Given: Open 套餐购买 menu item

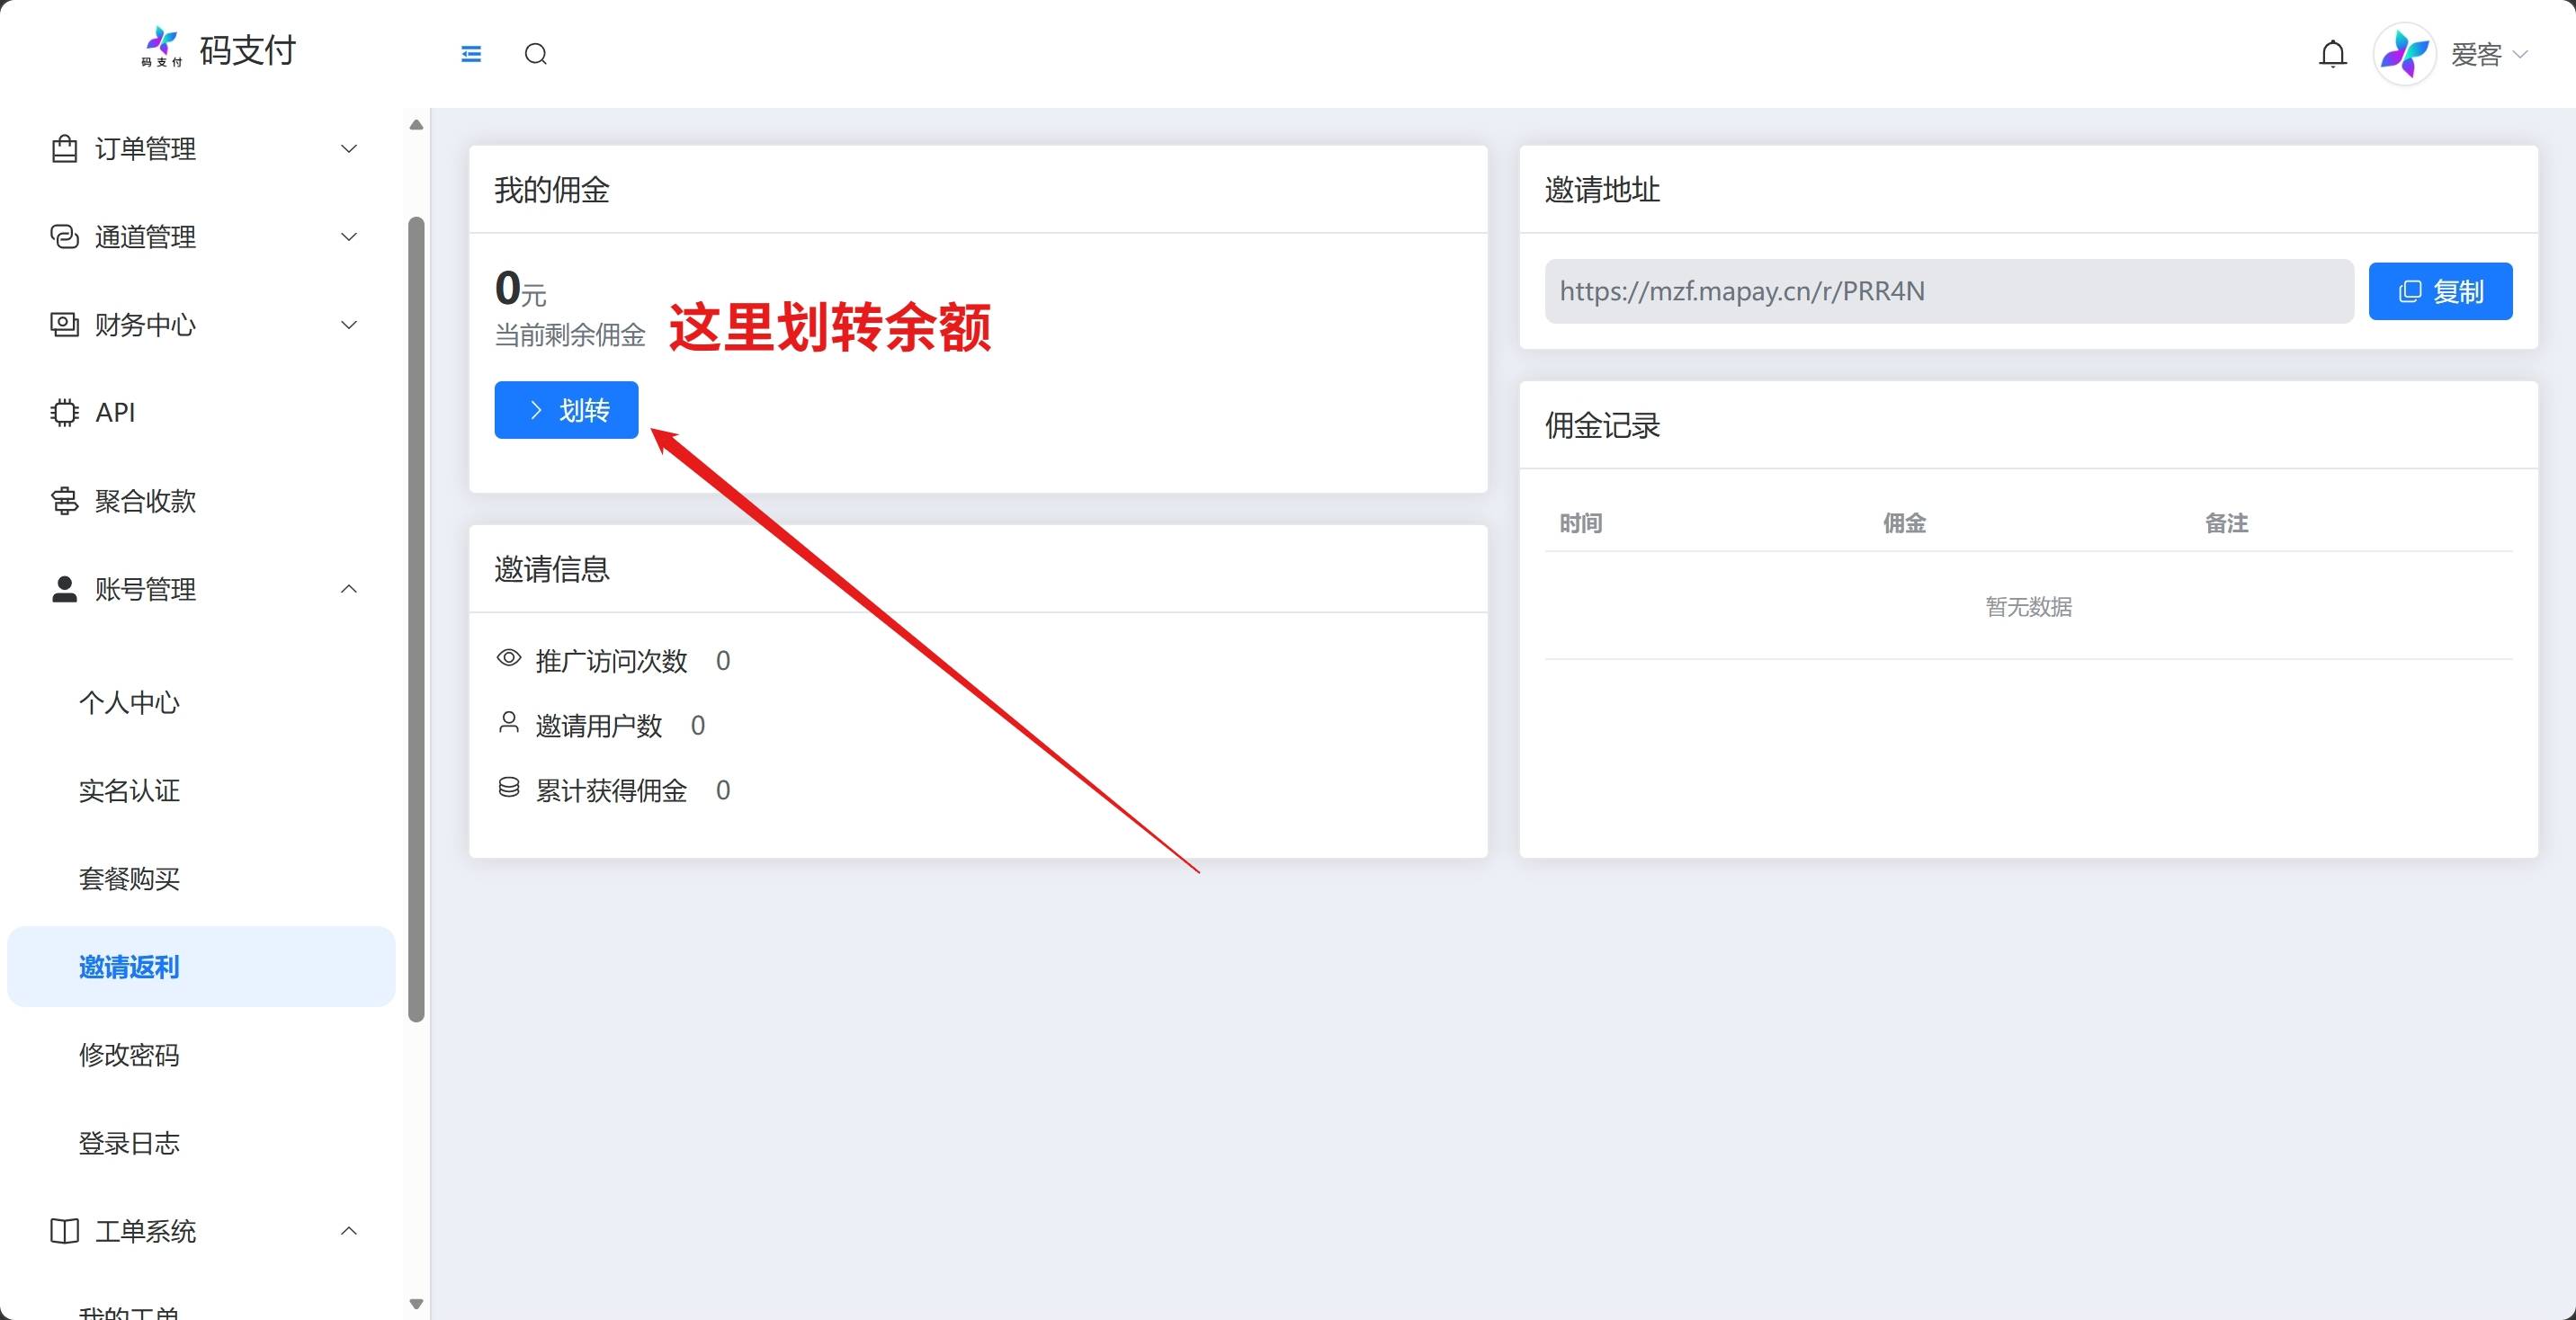Looking at the screenshot, I should (x=129, y=879).
